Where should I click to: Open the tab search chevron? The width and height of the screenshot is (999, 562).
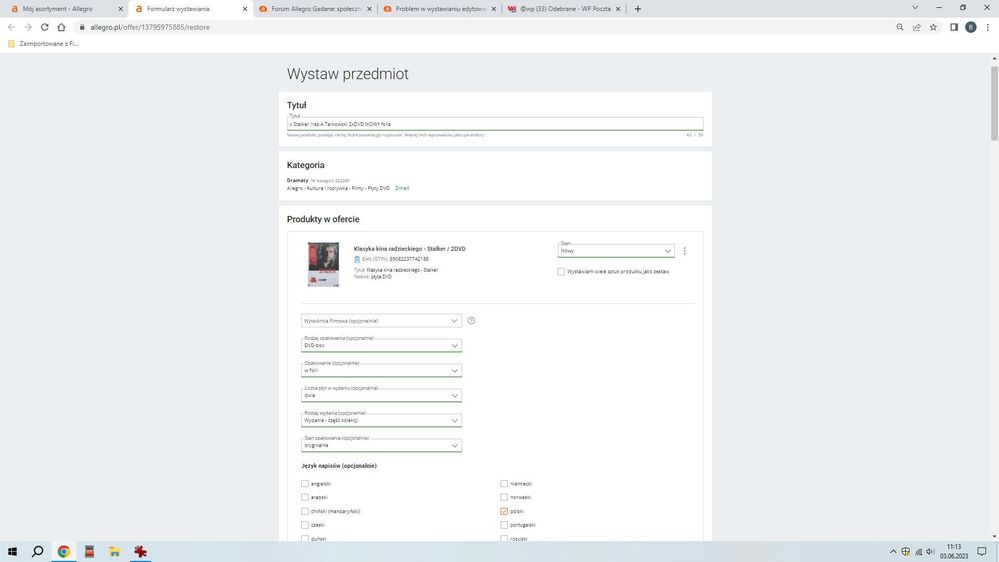click(915, 8)
